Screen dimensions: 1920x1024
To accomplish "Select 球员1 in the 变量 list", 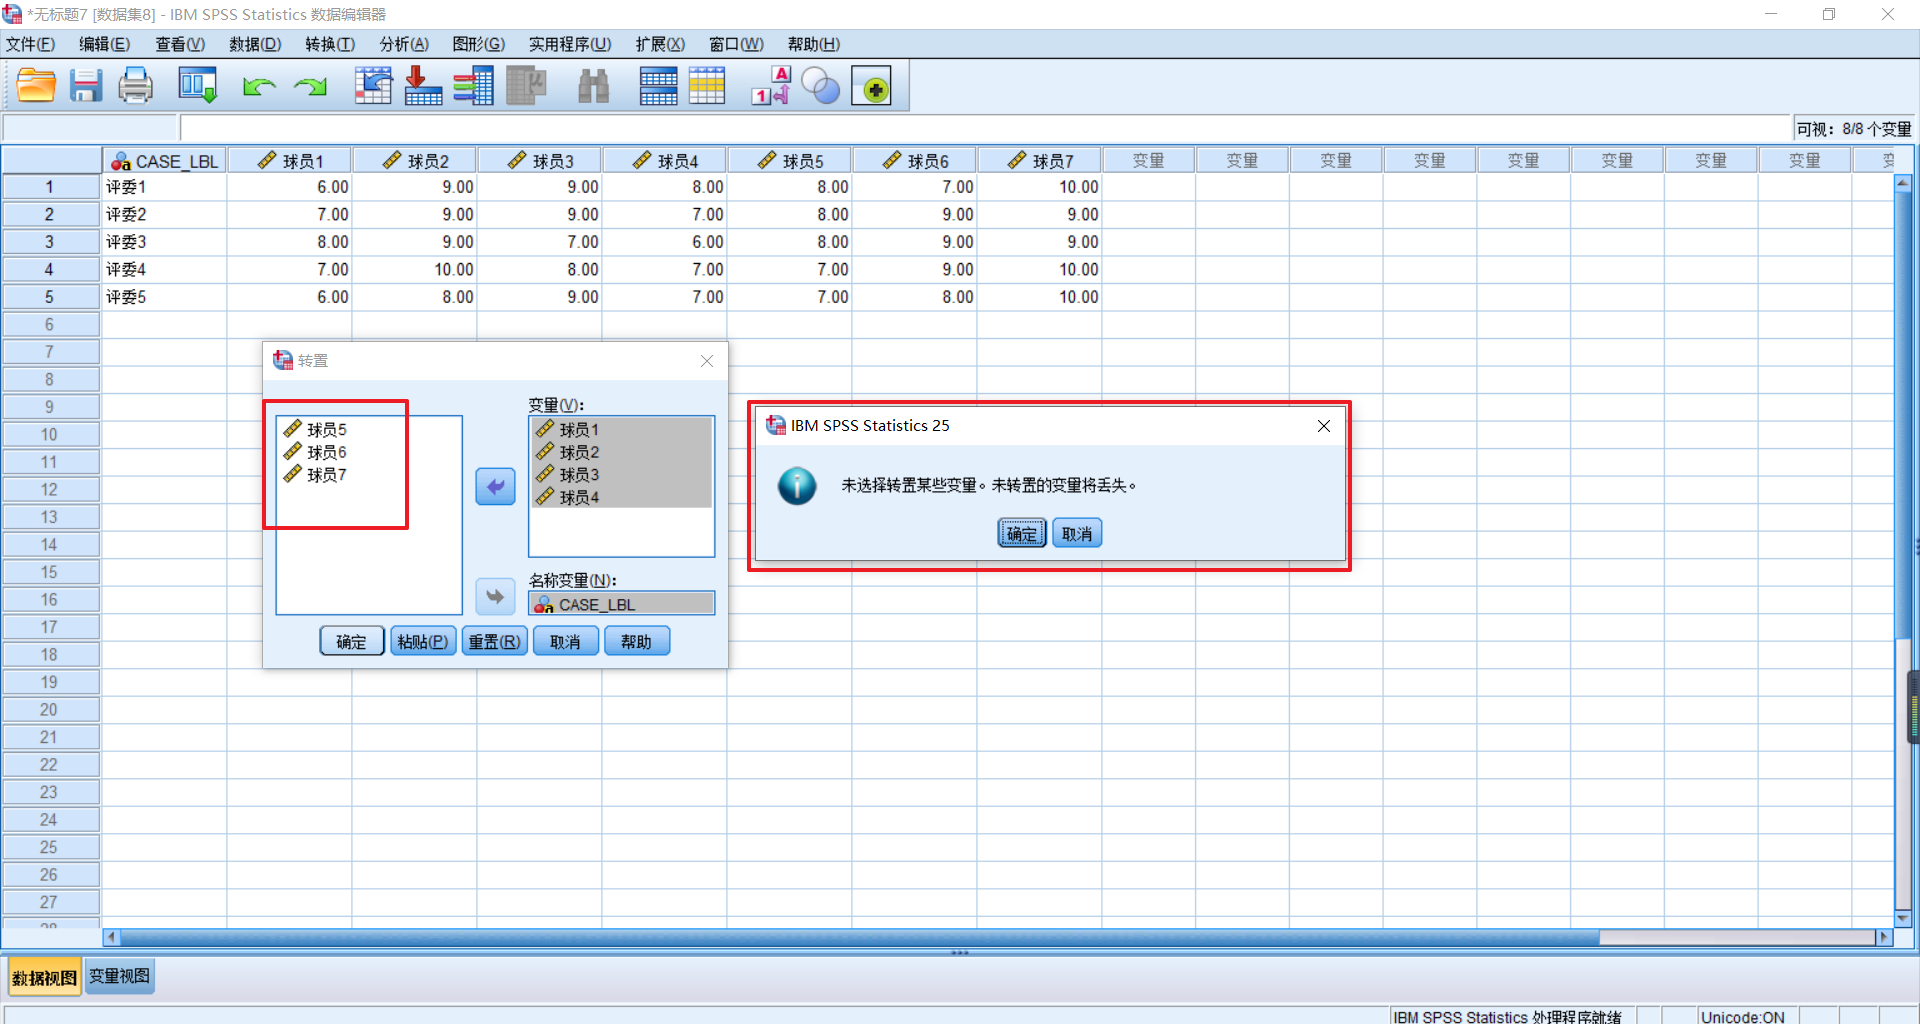I will 621,430.
